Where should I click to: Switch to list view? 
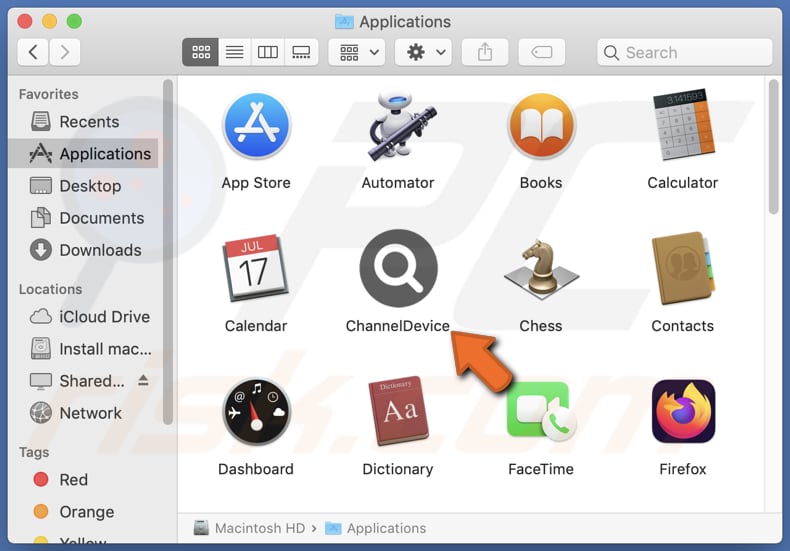click(234, 52)
